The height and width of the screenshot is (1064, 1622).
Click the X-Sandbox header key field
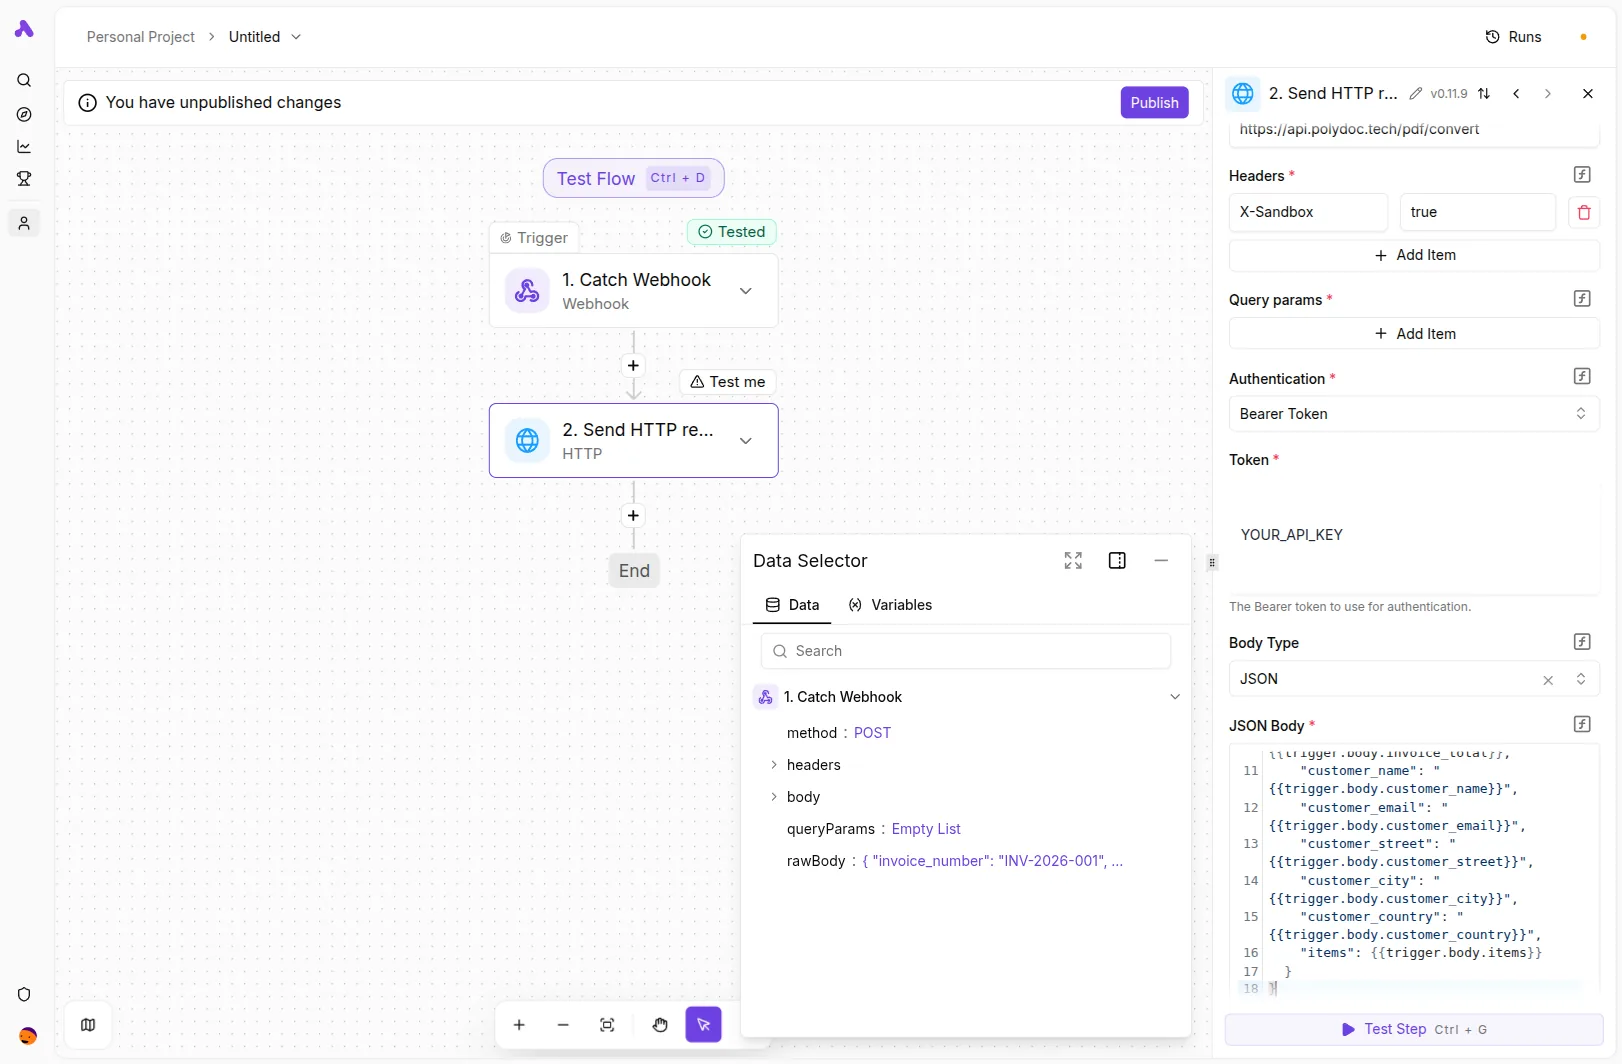tap(1308, 212)
